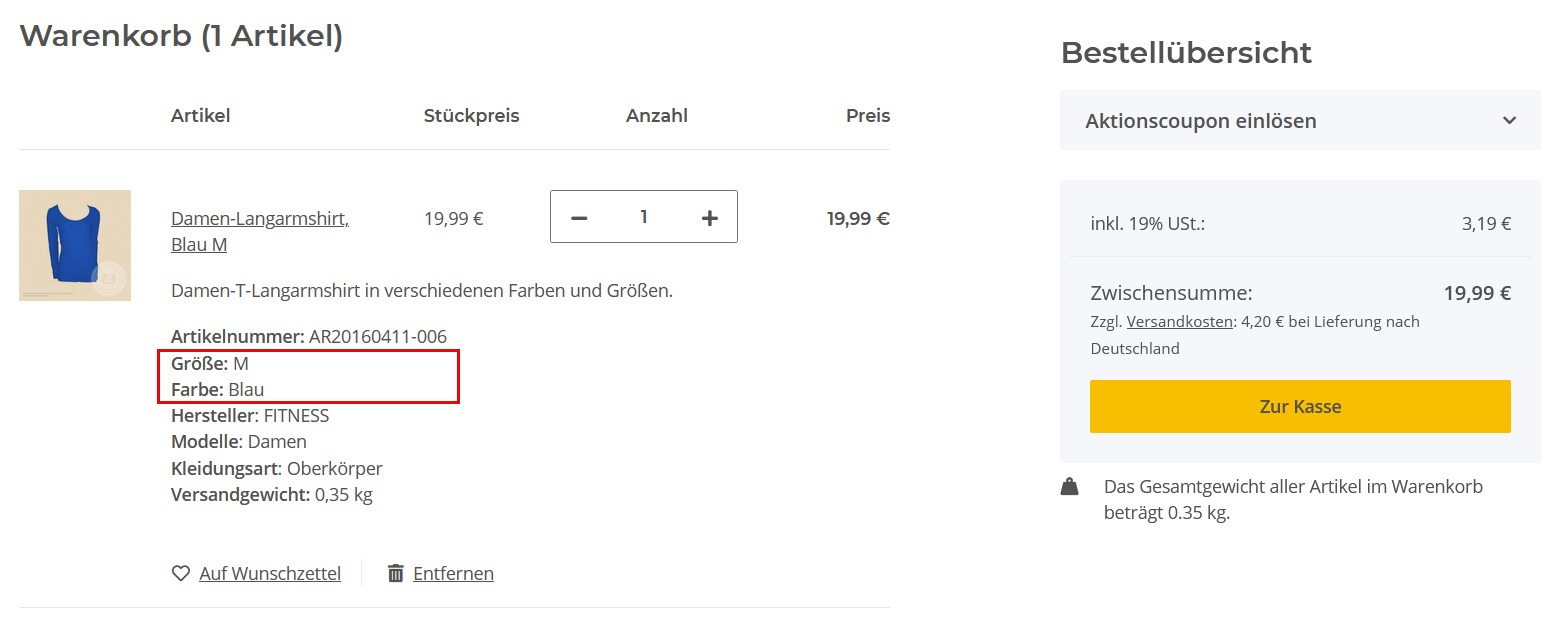Viewport: 1557px width, 623px height.
Task: Click the Bestellübersicht heading
Action: point(1186,52)
